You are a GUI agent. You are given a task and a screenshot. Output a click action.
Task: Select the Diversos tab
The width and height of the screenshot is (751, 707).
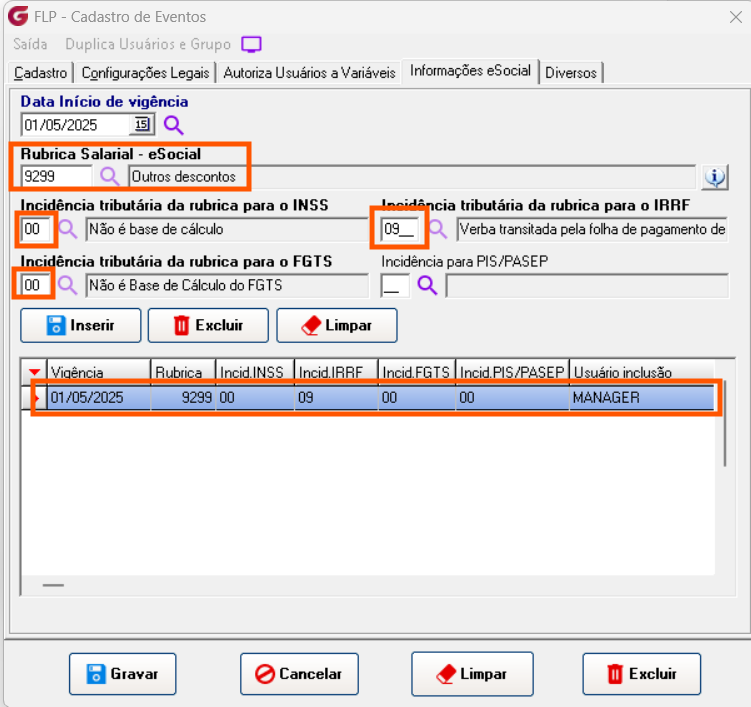[571, 73]
